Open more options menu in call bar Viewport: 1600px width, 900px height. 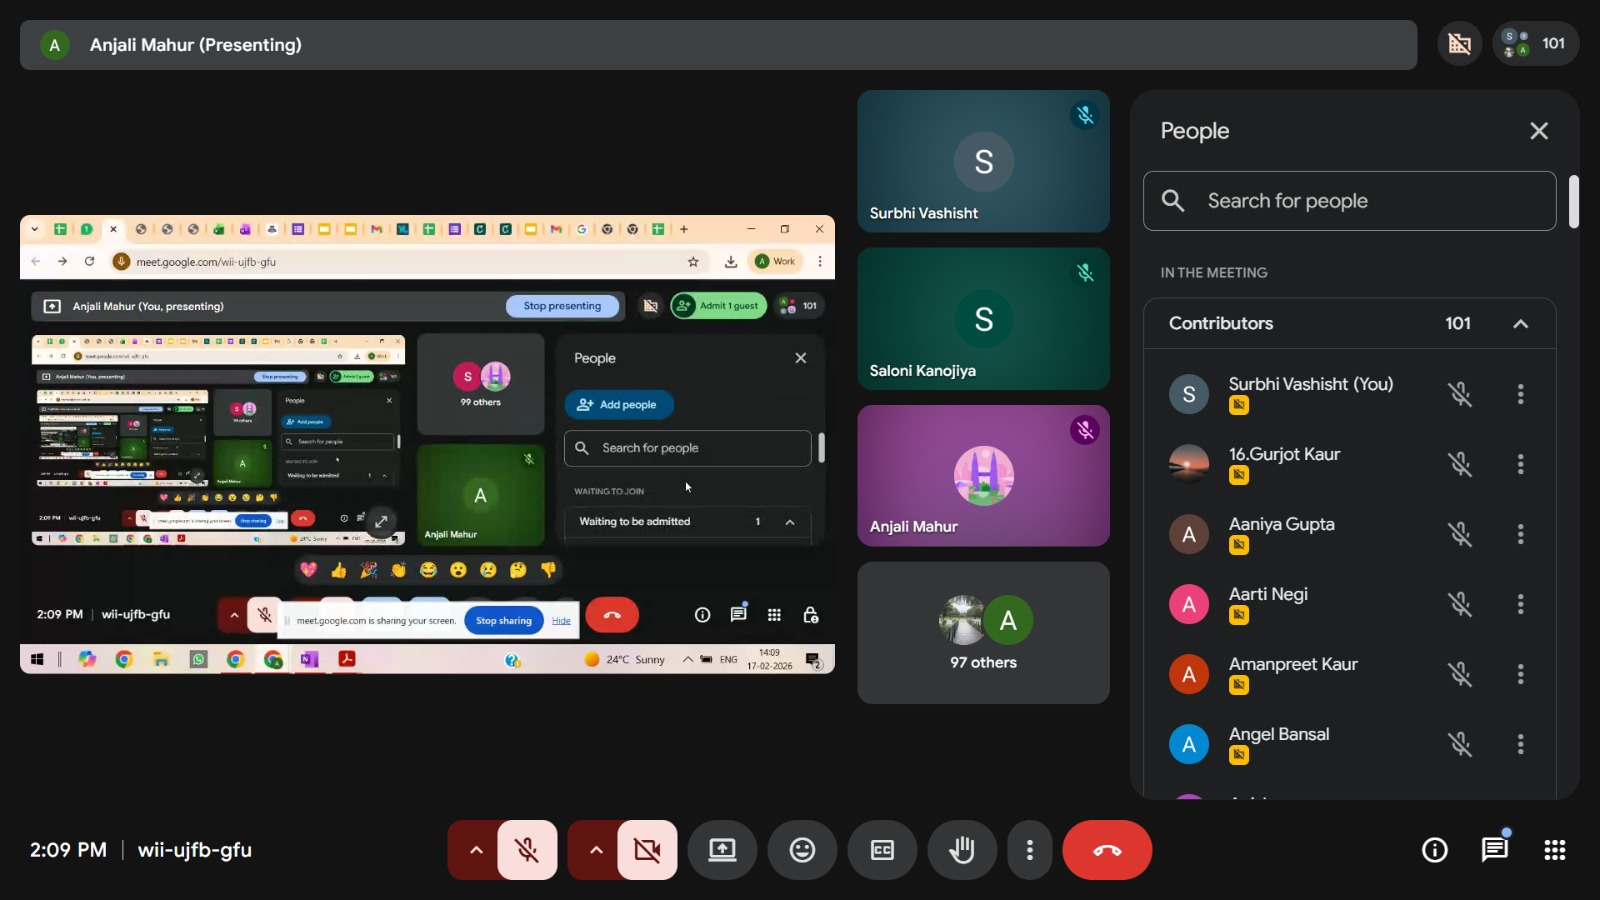tap(1029, 850)
